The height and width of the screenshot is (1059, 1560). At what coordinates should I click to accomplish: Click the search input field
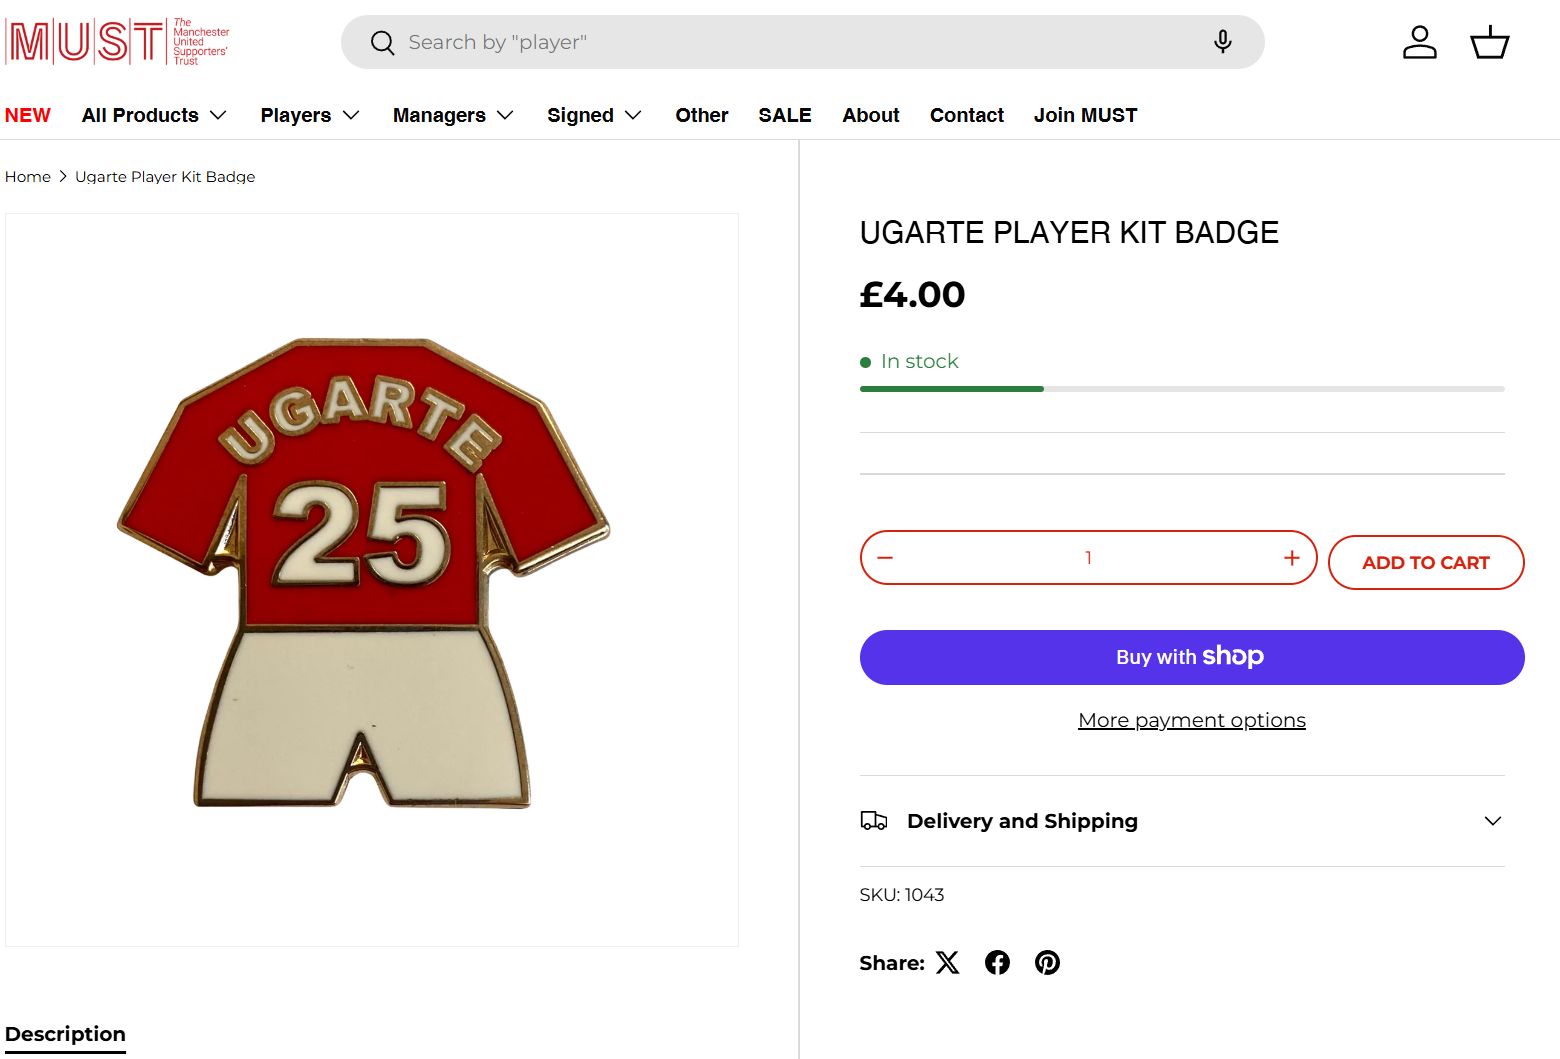coord(790,42)
